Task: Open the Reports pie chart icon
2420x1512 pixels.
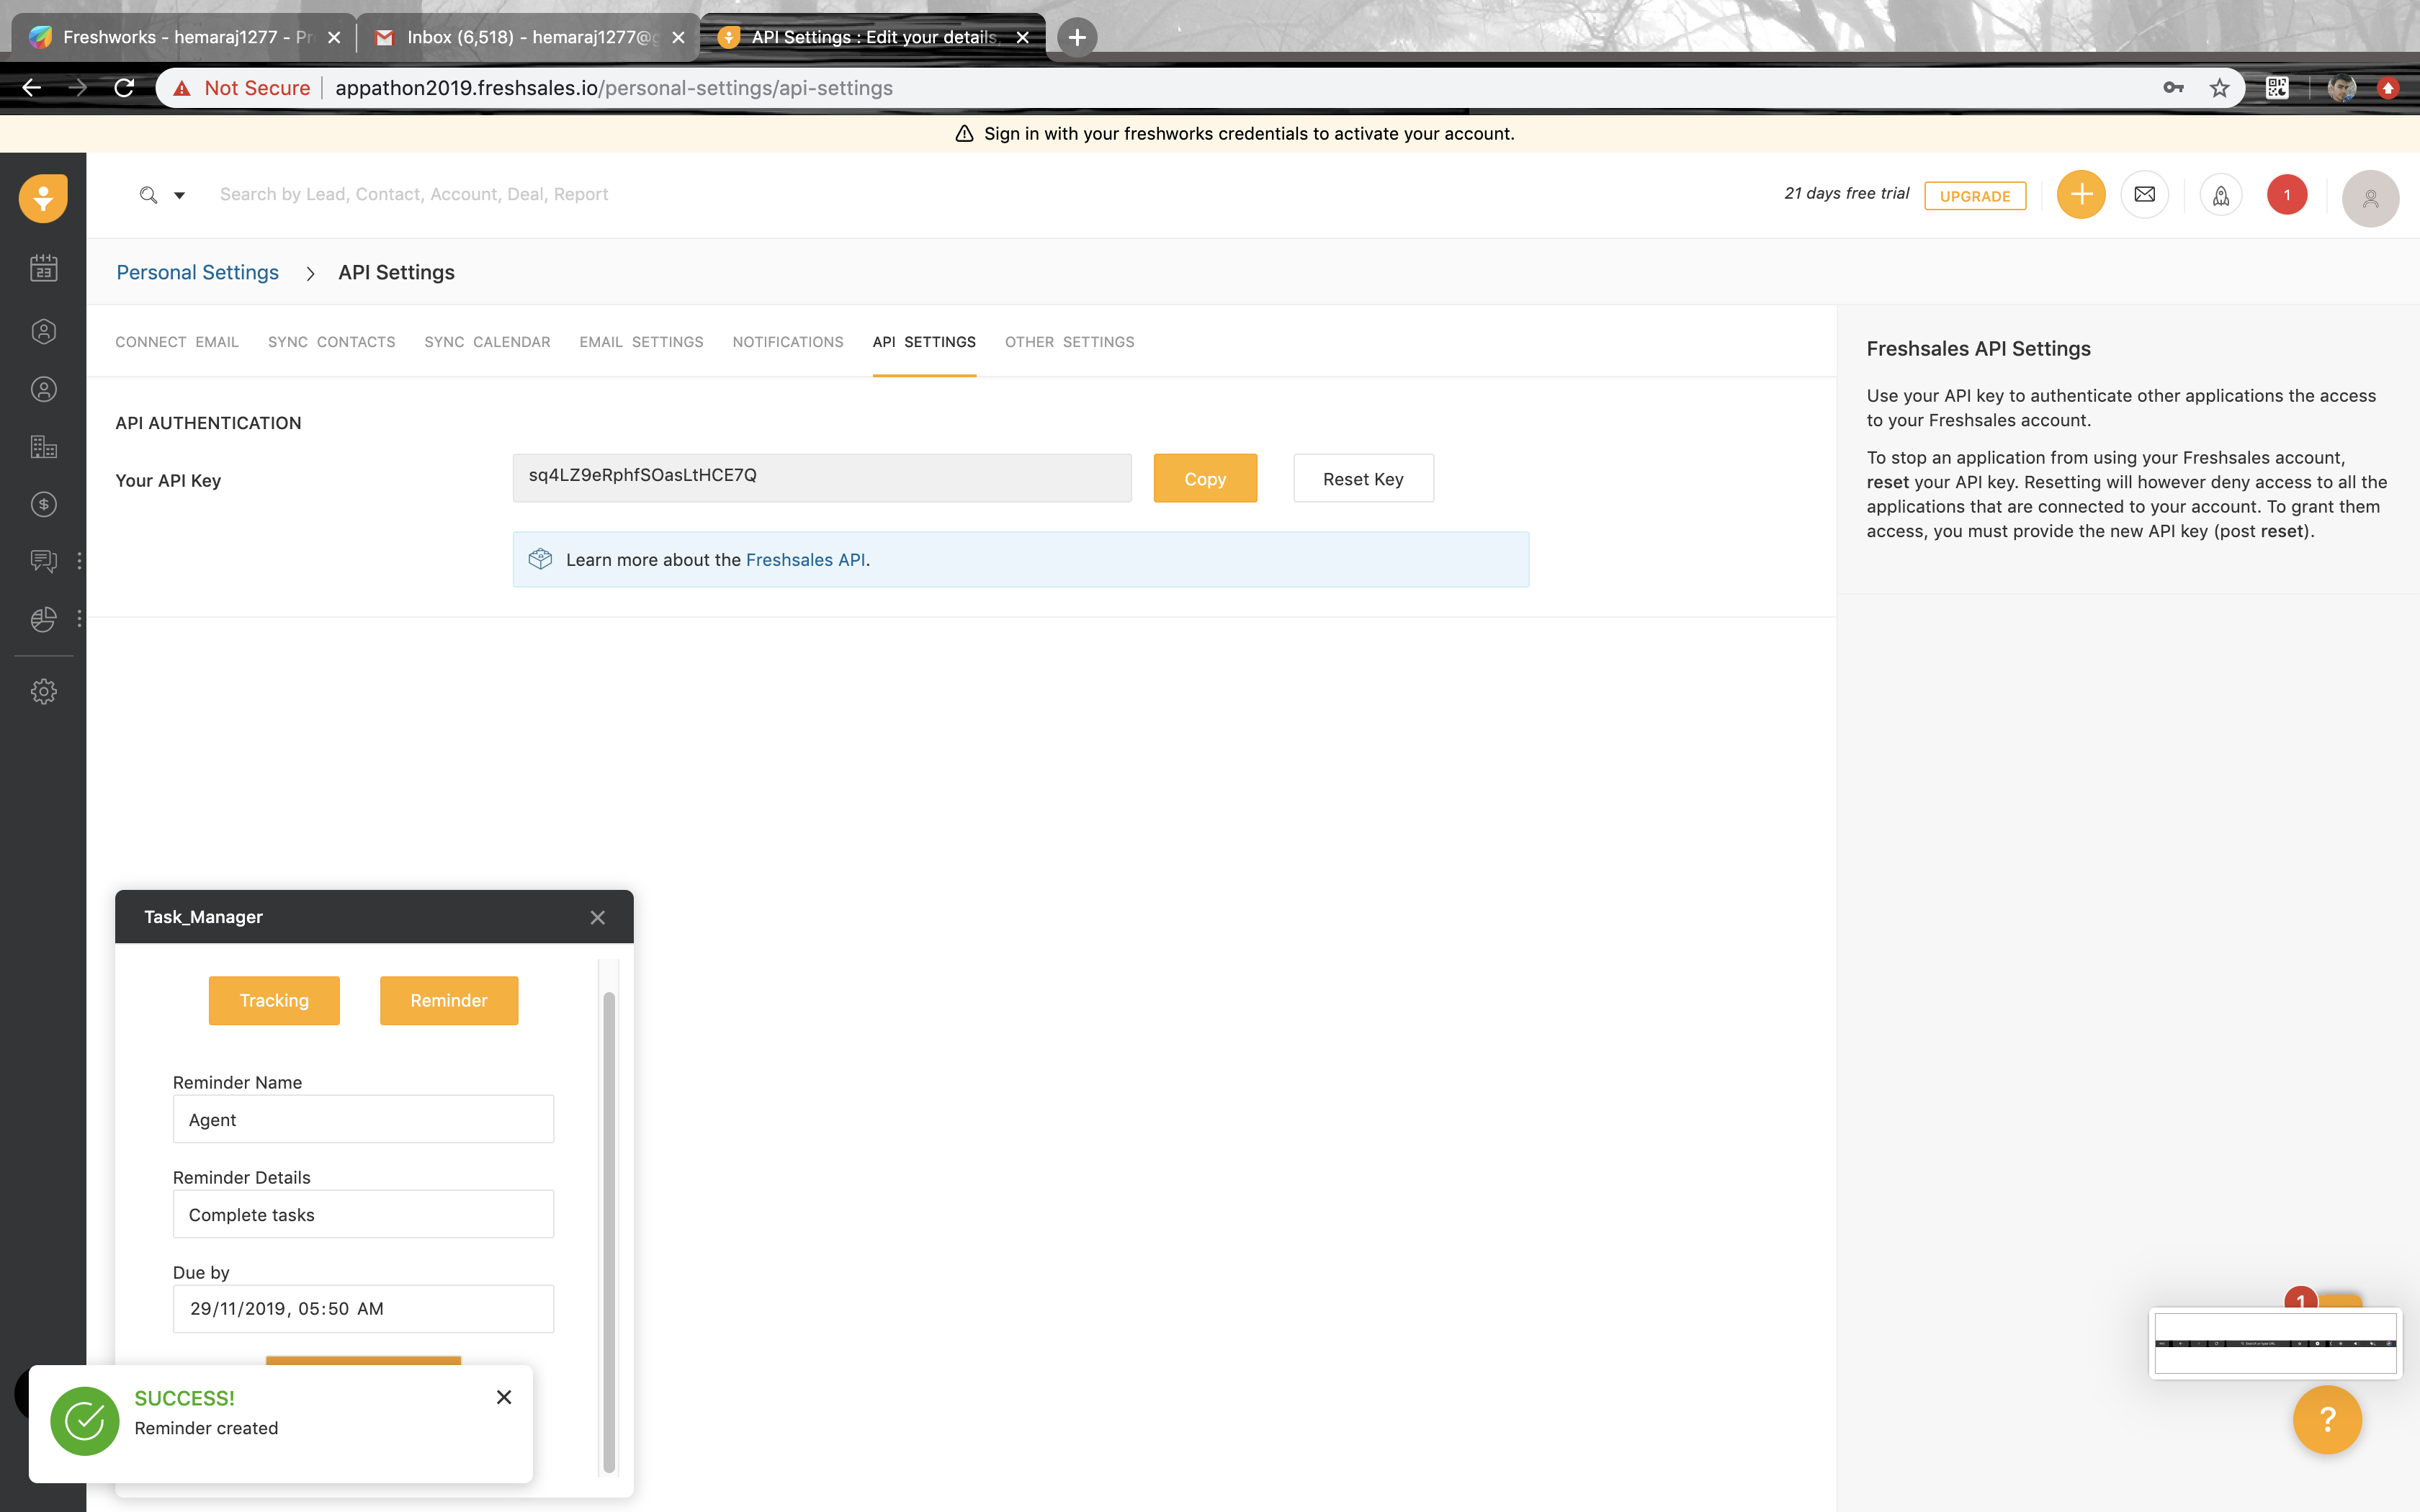Action: (43, 619)
